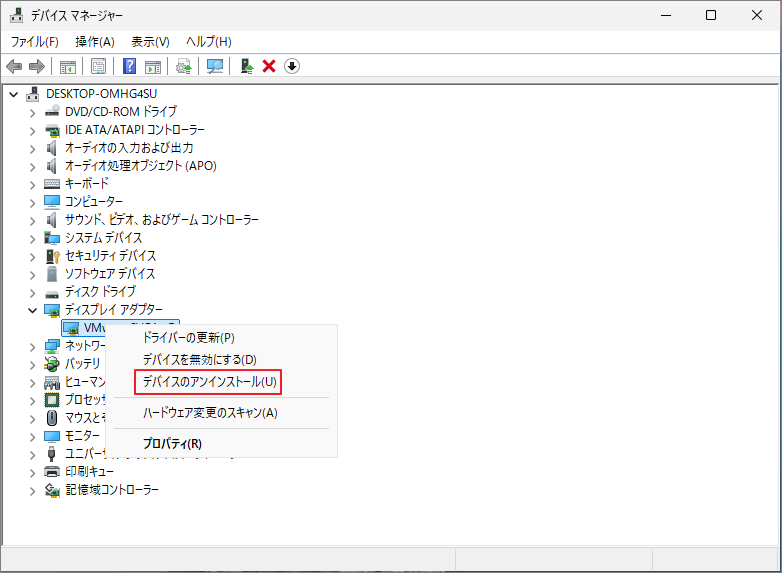Expand the モニター category

[32, 437]
